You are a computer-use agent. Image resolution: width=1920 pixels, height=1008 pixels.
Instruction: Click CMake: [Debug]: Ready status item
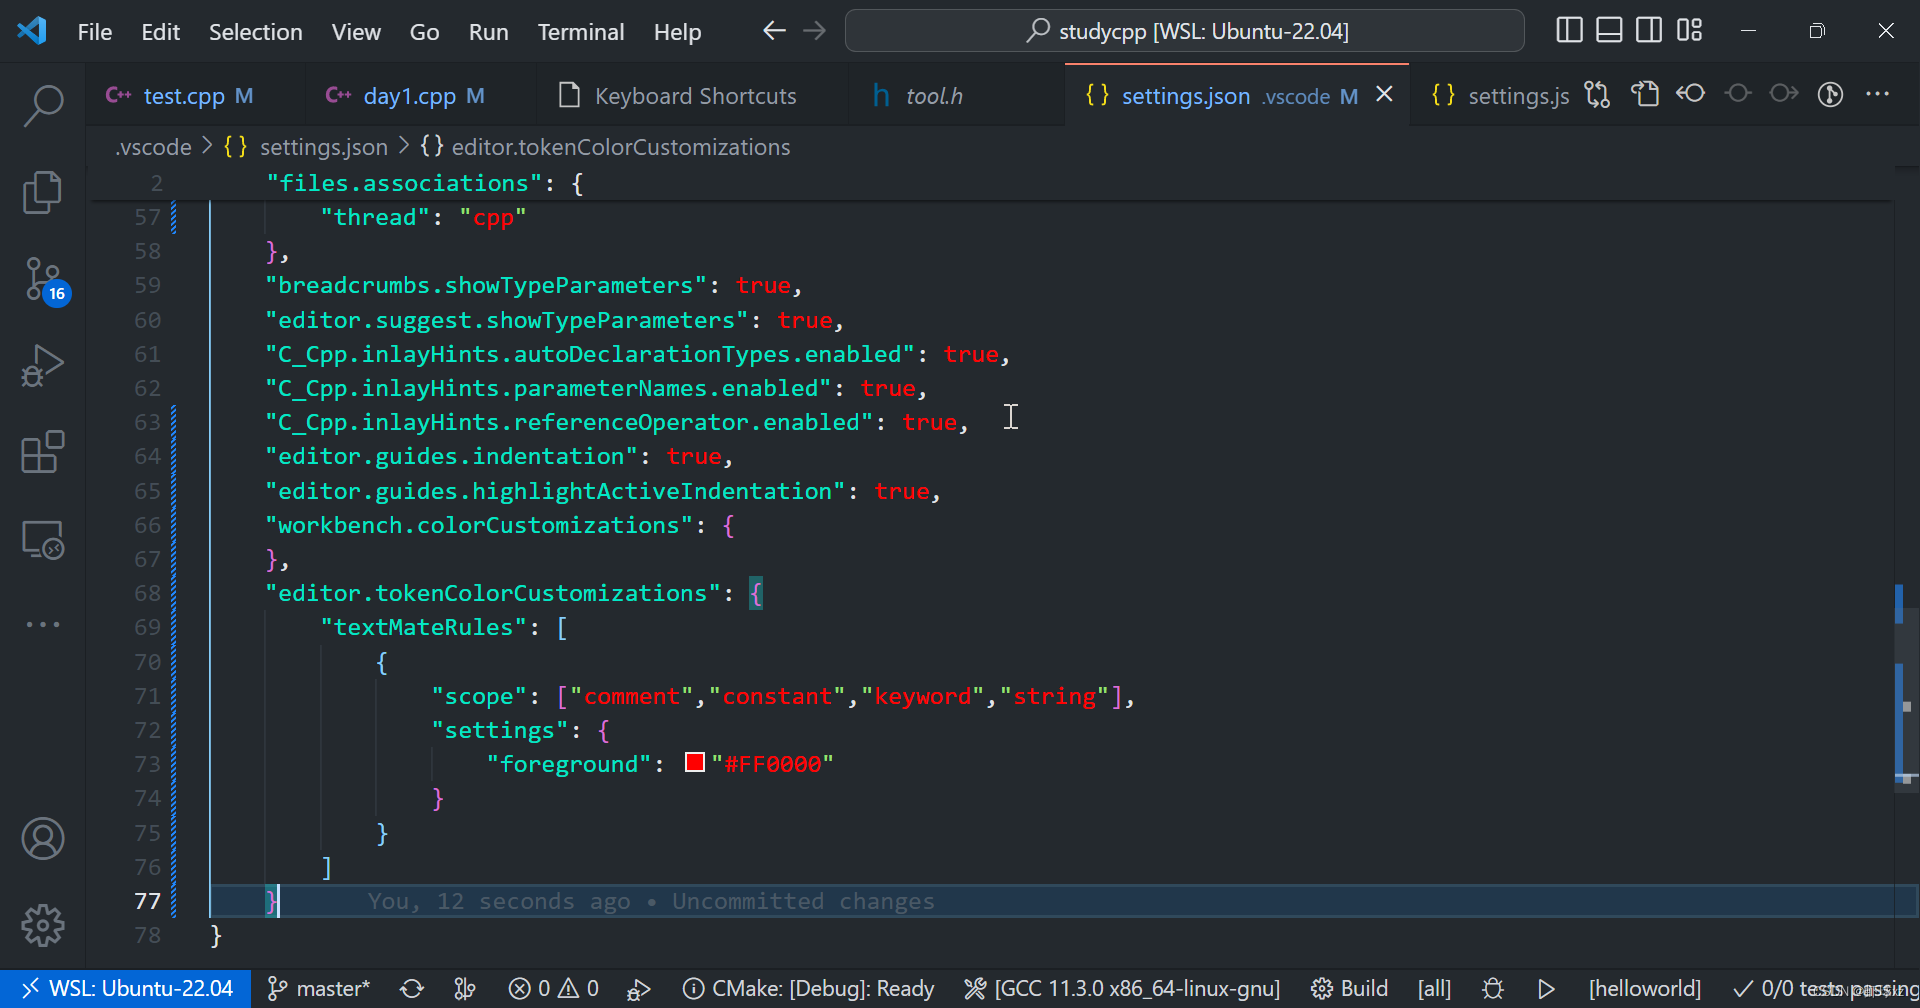808,989
